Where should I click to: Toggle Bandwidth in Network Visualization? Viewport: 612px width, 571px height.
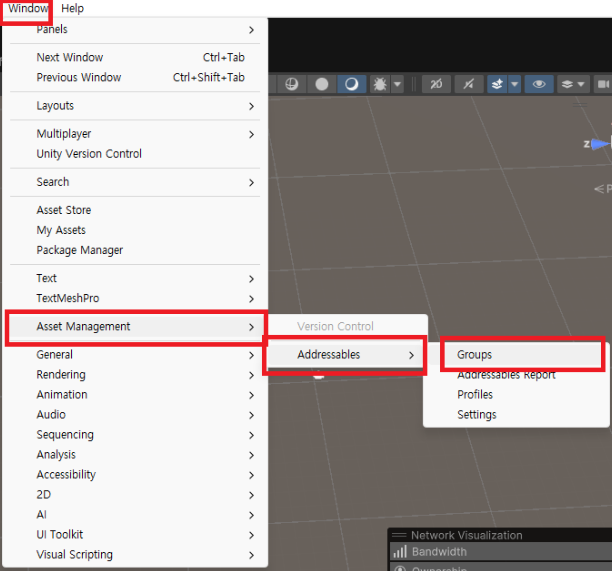501,552
